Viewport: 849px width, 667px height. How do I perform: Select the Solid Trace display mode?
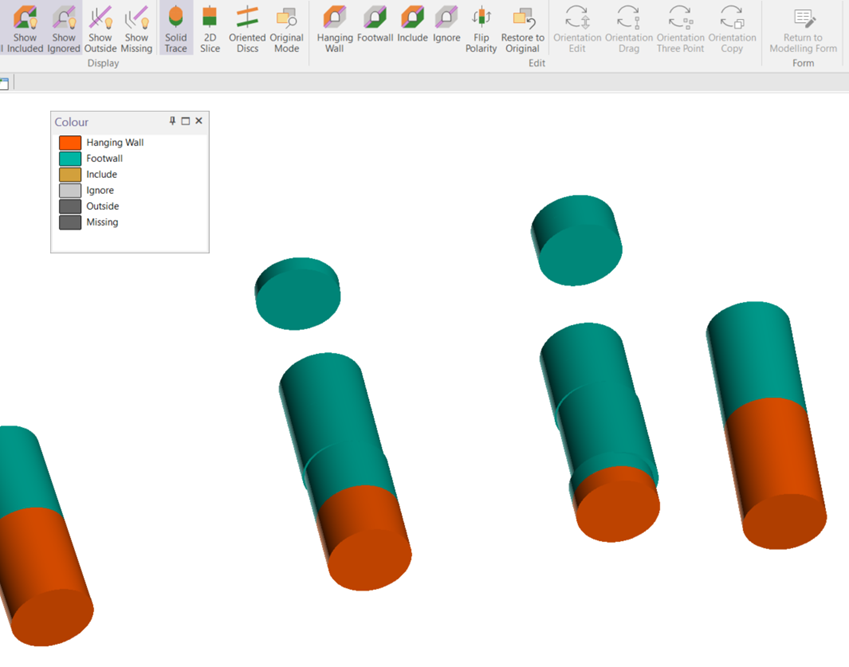pyautogui.click(x=176, y=28)
